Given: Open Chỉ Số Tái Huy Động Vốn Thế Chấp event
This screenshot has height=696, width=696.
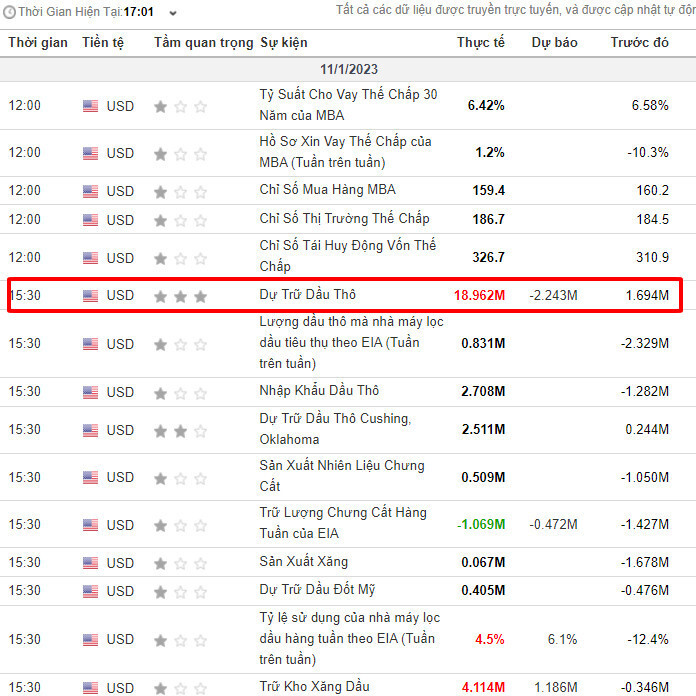Looking at the screenshot, I should tap(348, 256).
